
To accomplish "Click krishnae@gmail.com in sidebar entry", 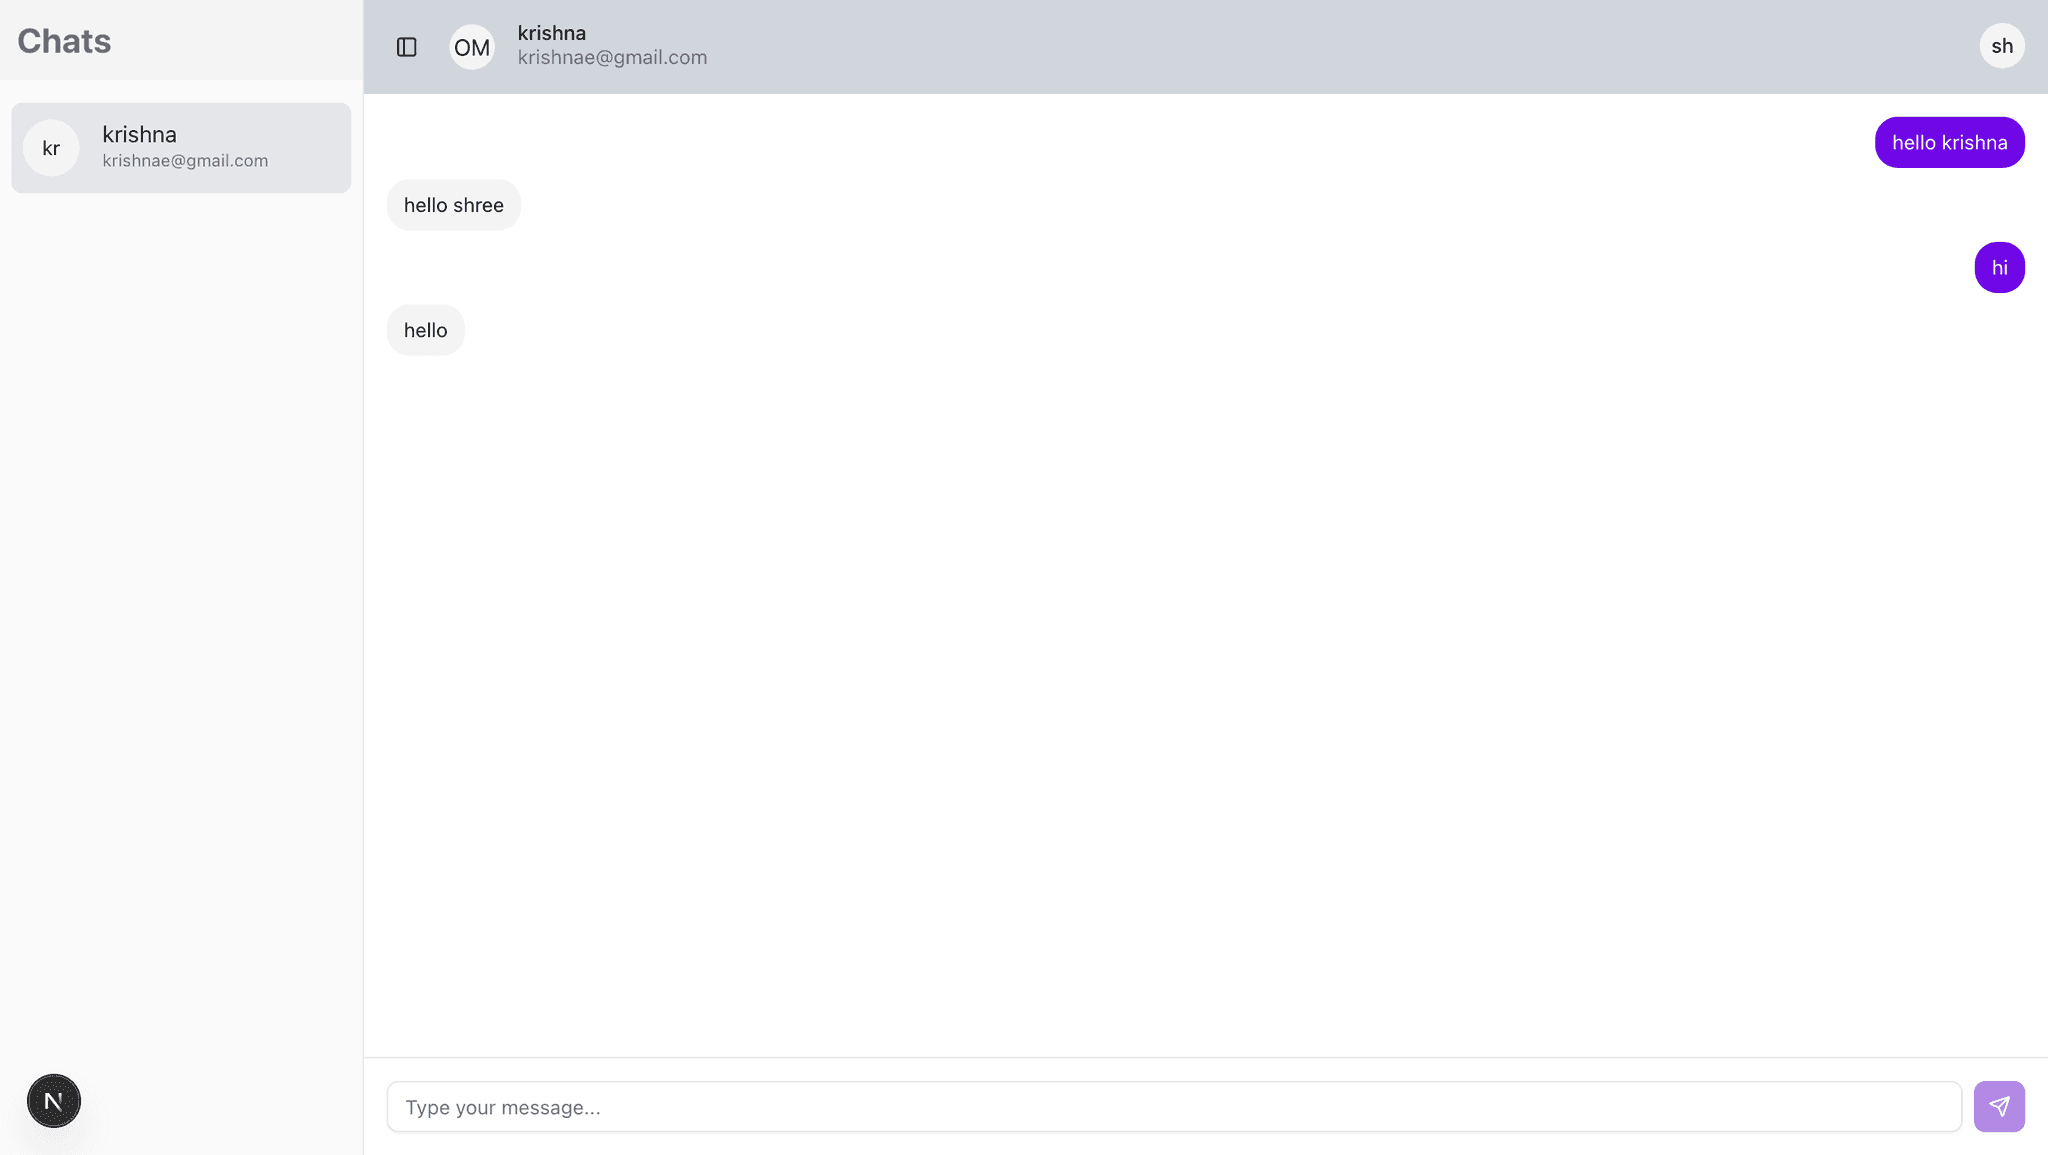I will 185,161.
